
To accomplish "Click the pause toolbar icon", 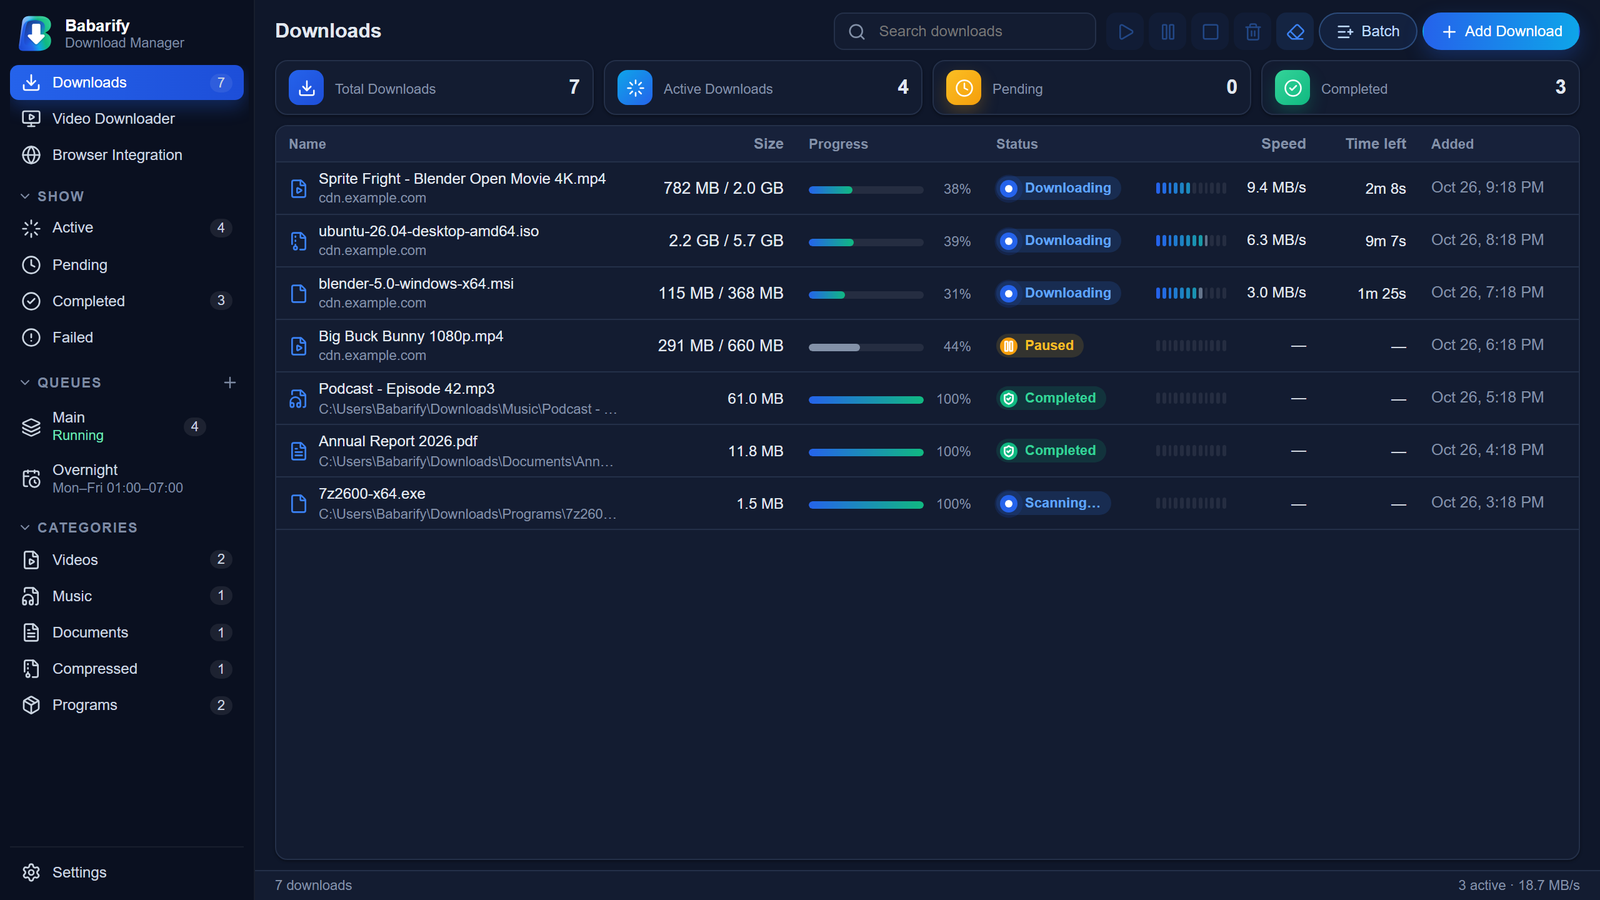I will 1168,31.
